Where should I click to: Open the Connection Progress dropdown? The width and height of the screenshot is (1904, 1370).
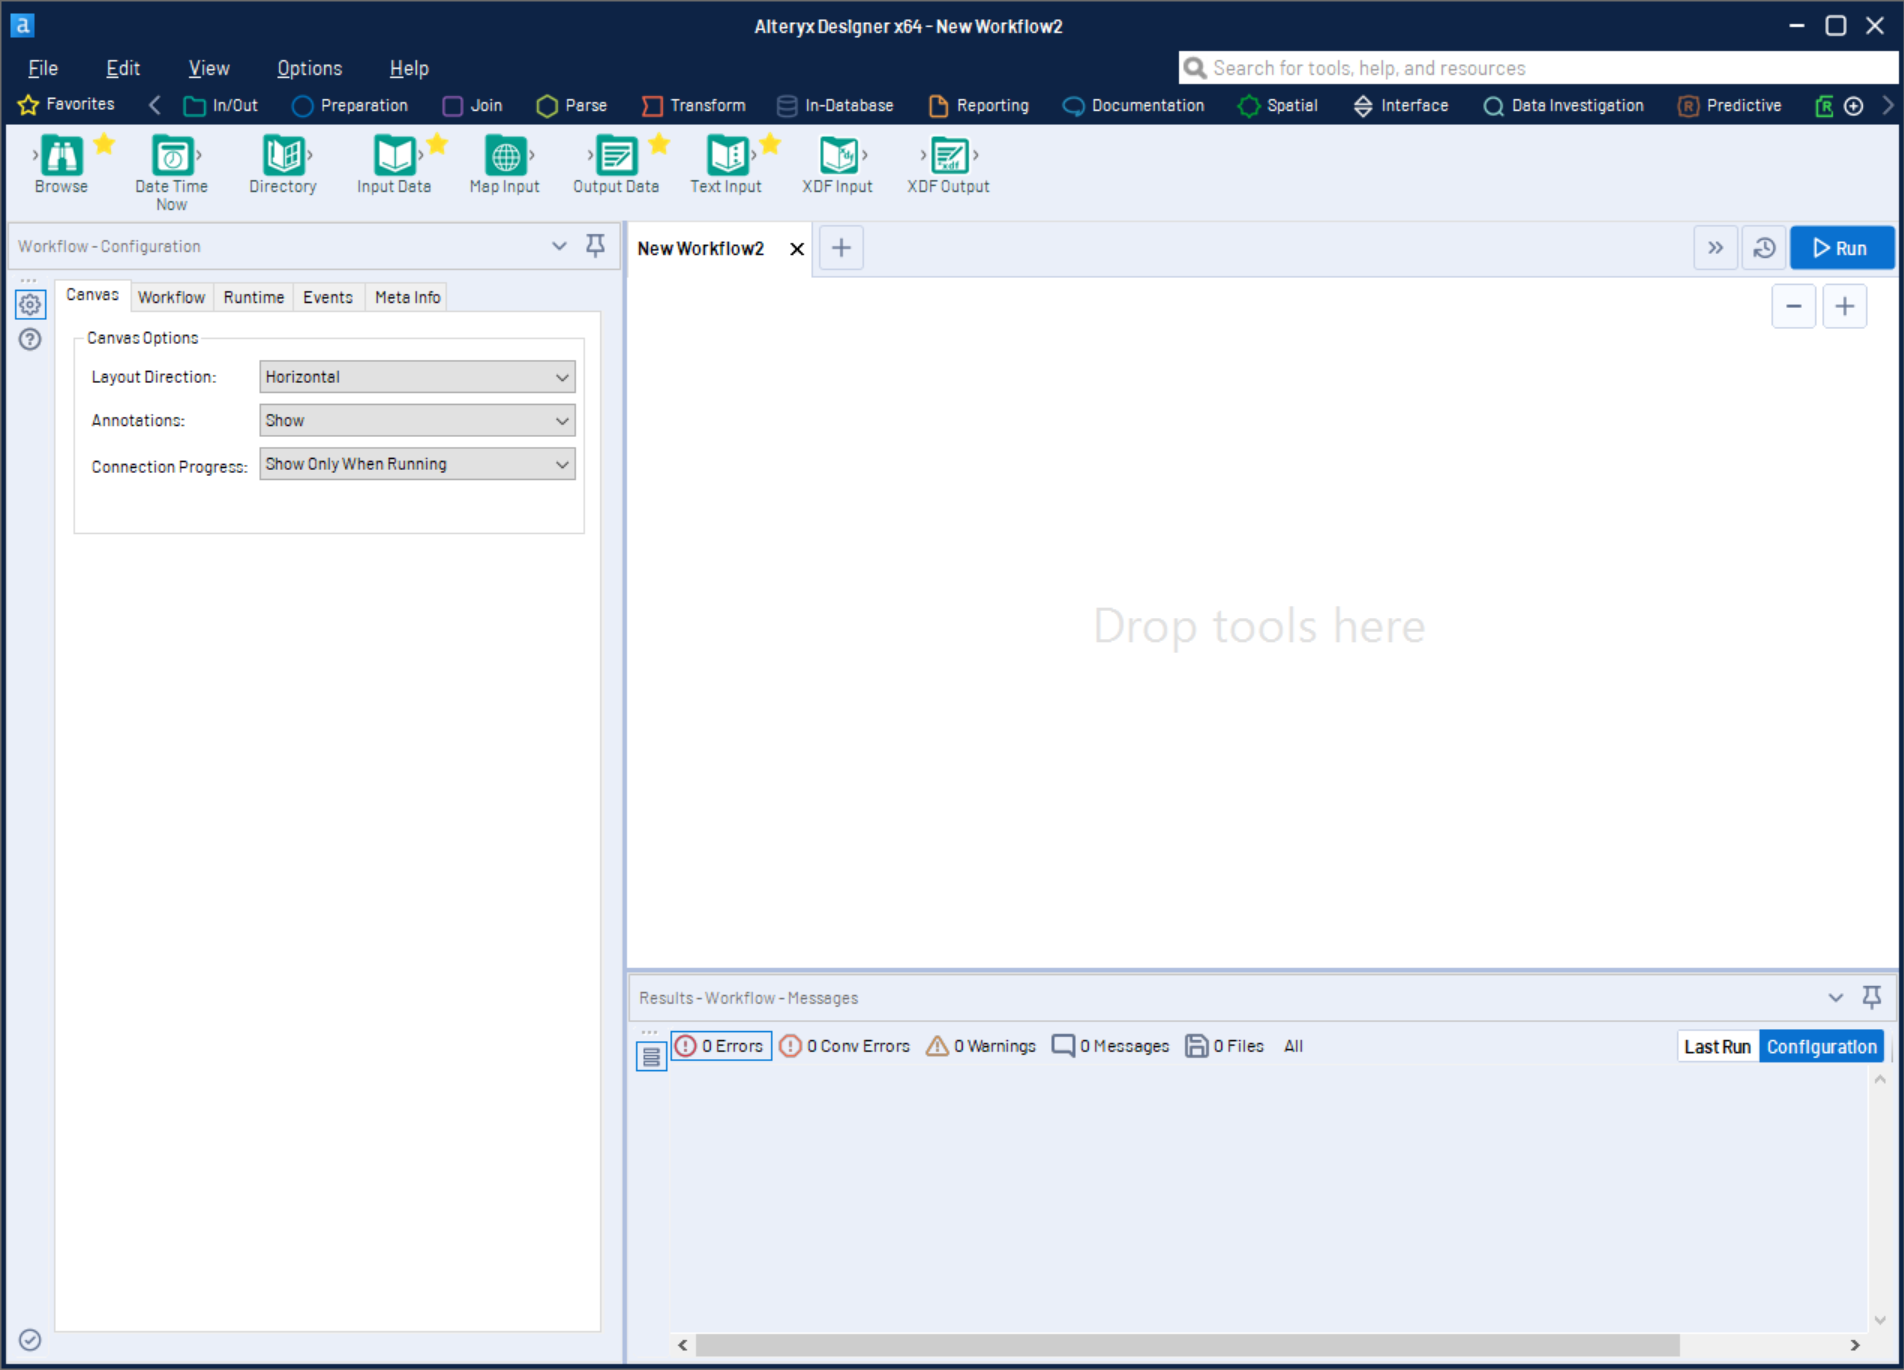click(417, 464)
